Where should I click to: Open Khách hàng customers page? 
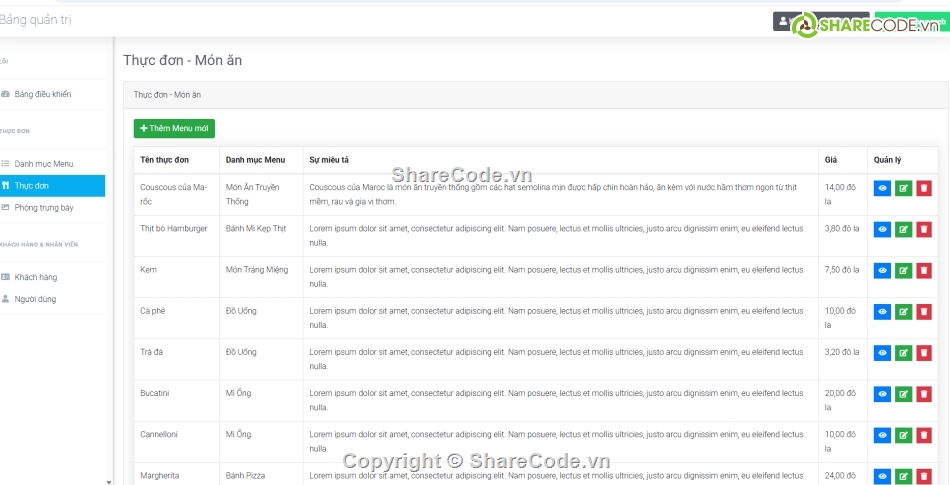point(35,277)
